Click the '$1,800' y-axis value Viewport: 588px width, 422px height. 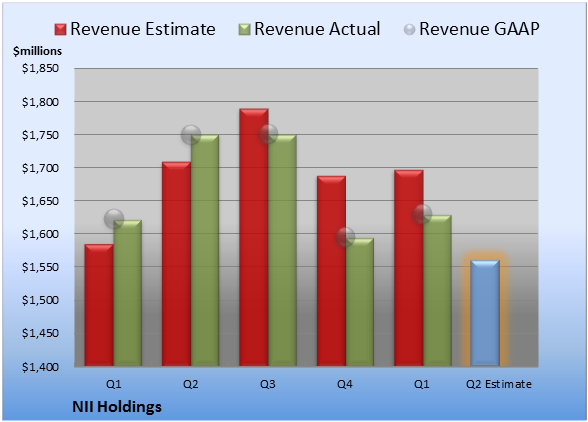(40, 102)
